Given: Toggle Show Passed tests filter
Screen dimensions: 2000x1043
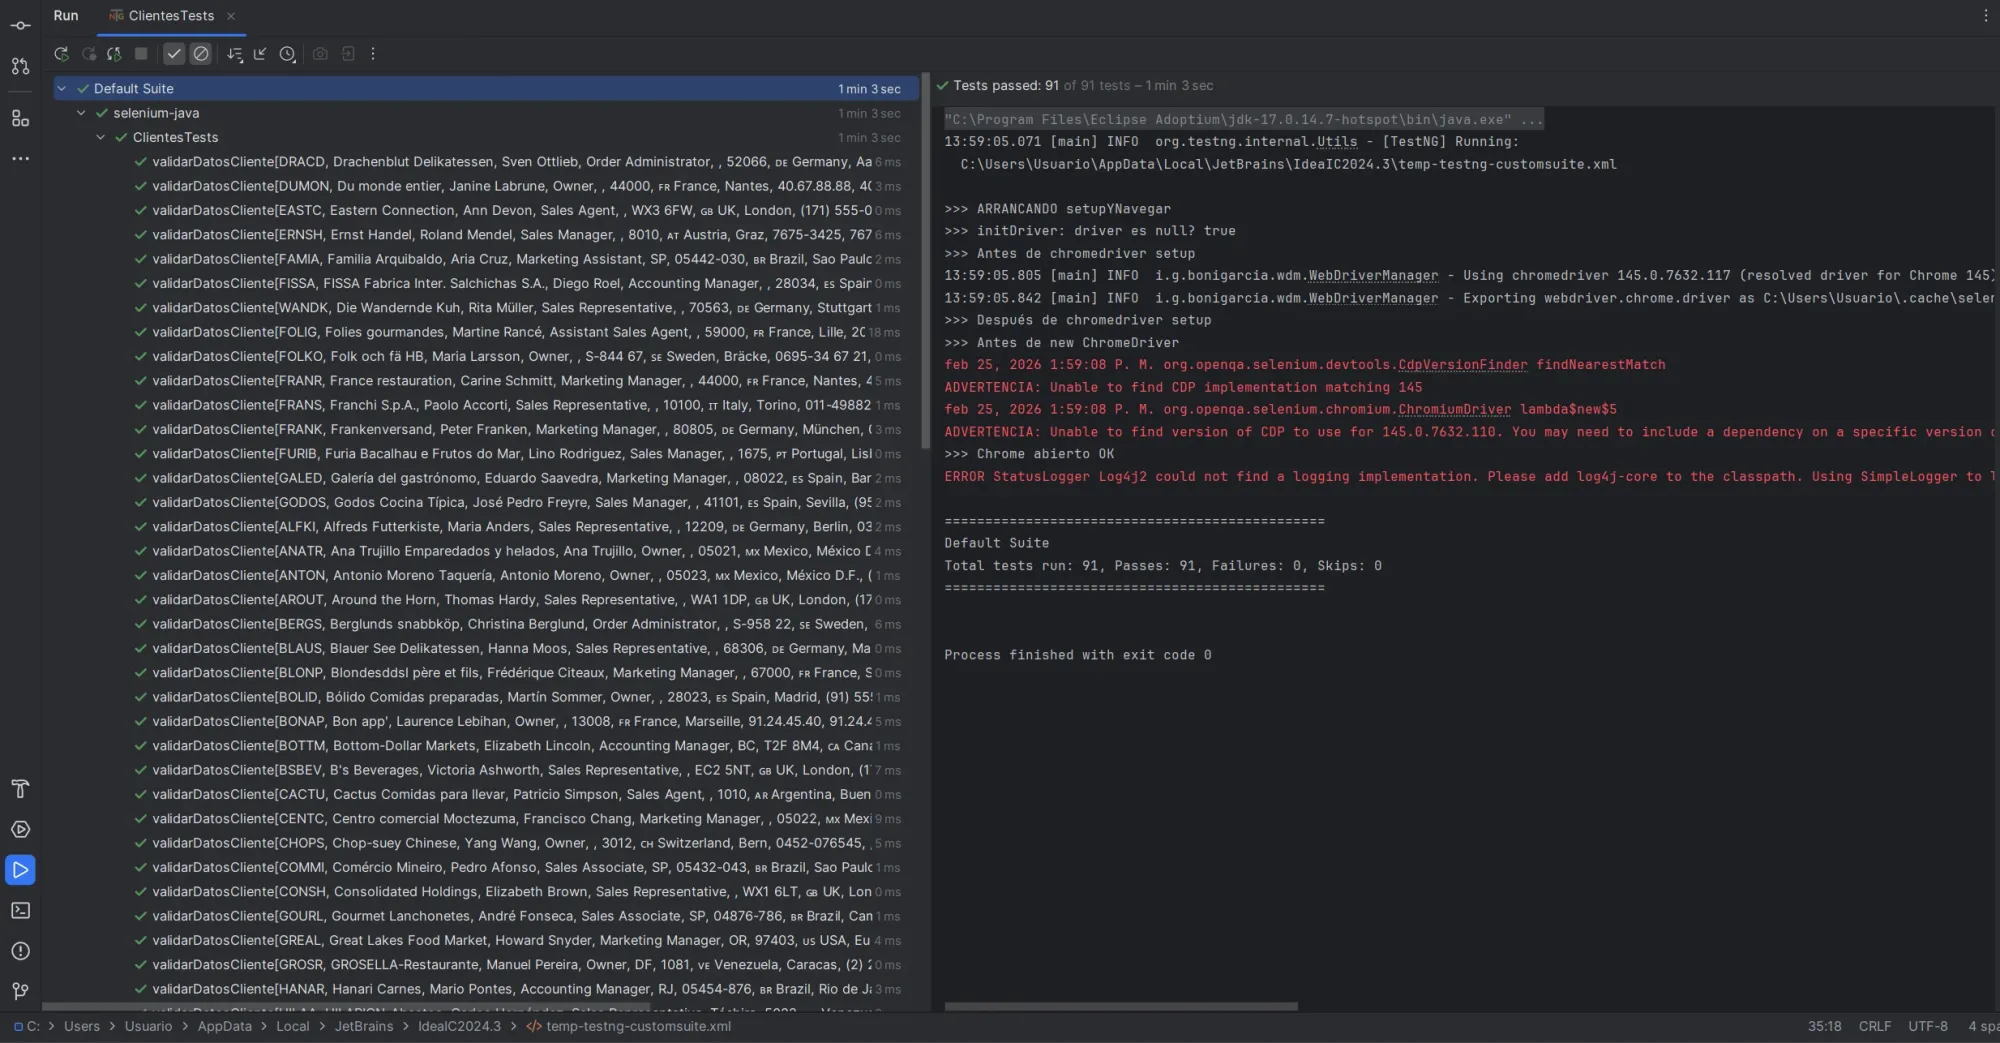Looking at the screenshot, I should click(x=173, y=54).
